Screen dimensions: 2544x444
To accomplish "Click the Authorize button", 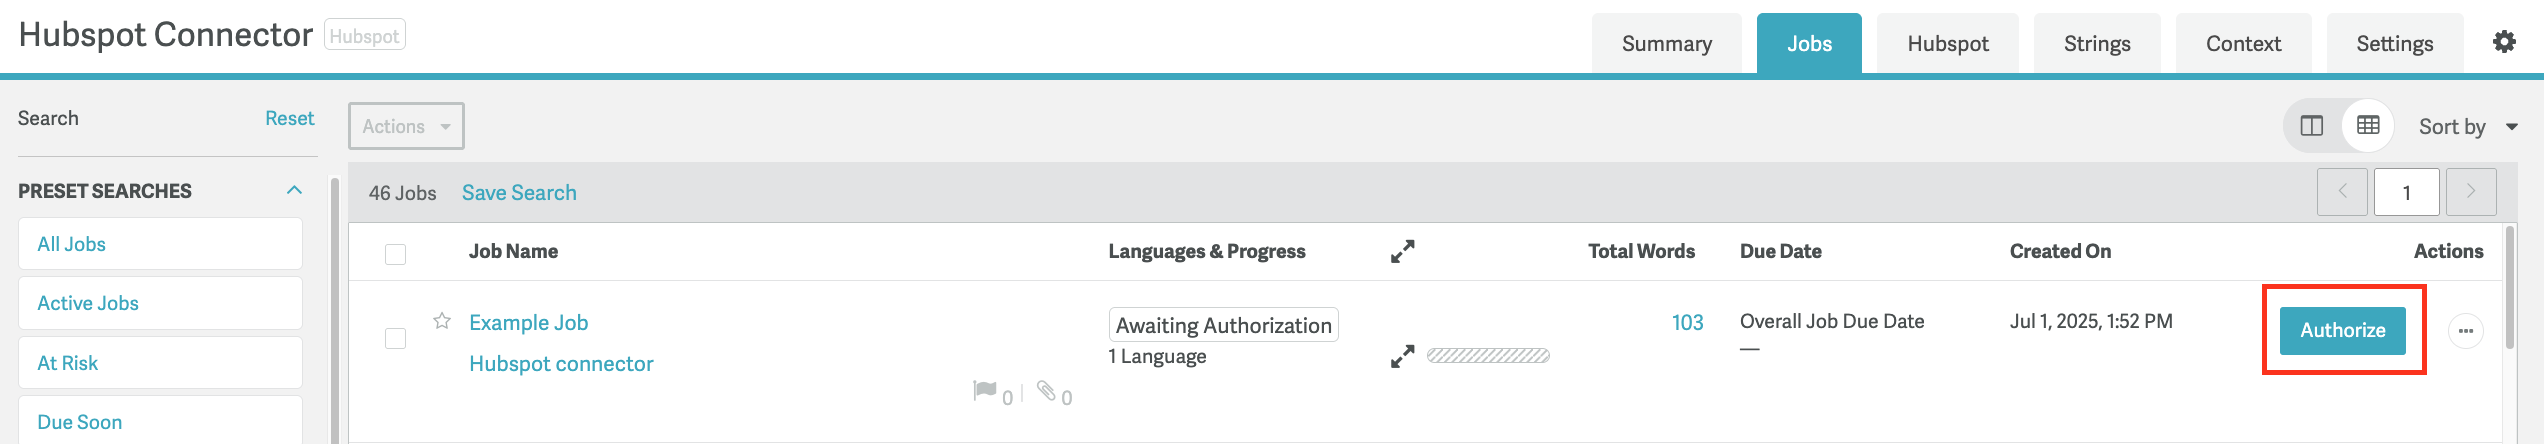I will click(x=2343, y=331).
